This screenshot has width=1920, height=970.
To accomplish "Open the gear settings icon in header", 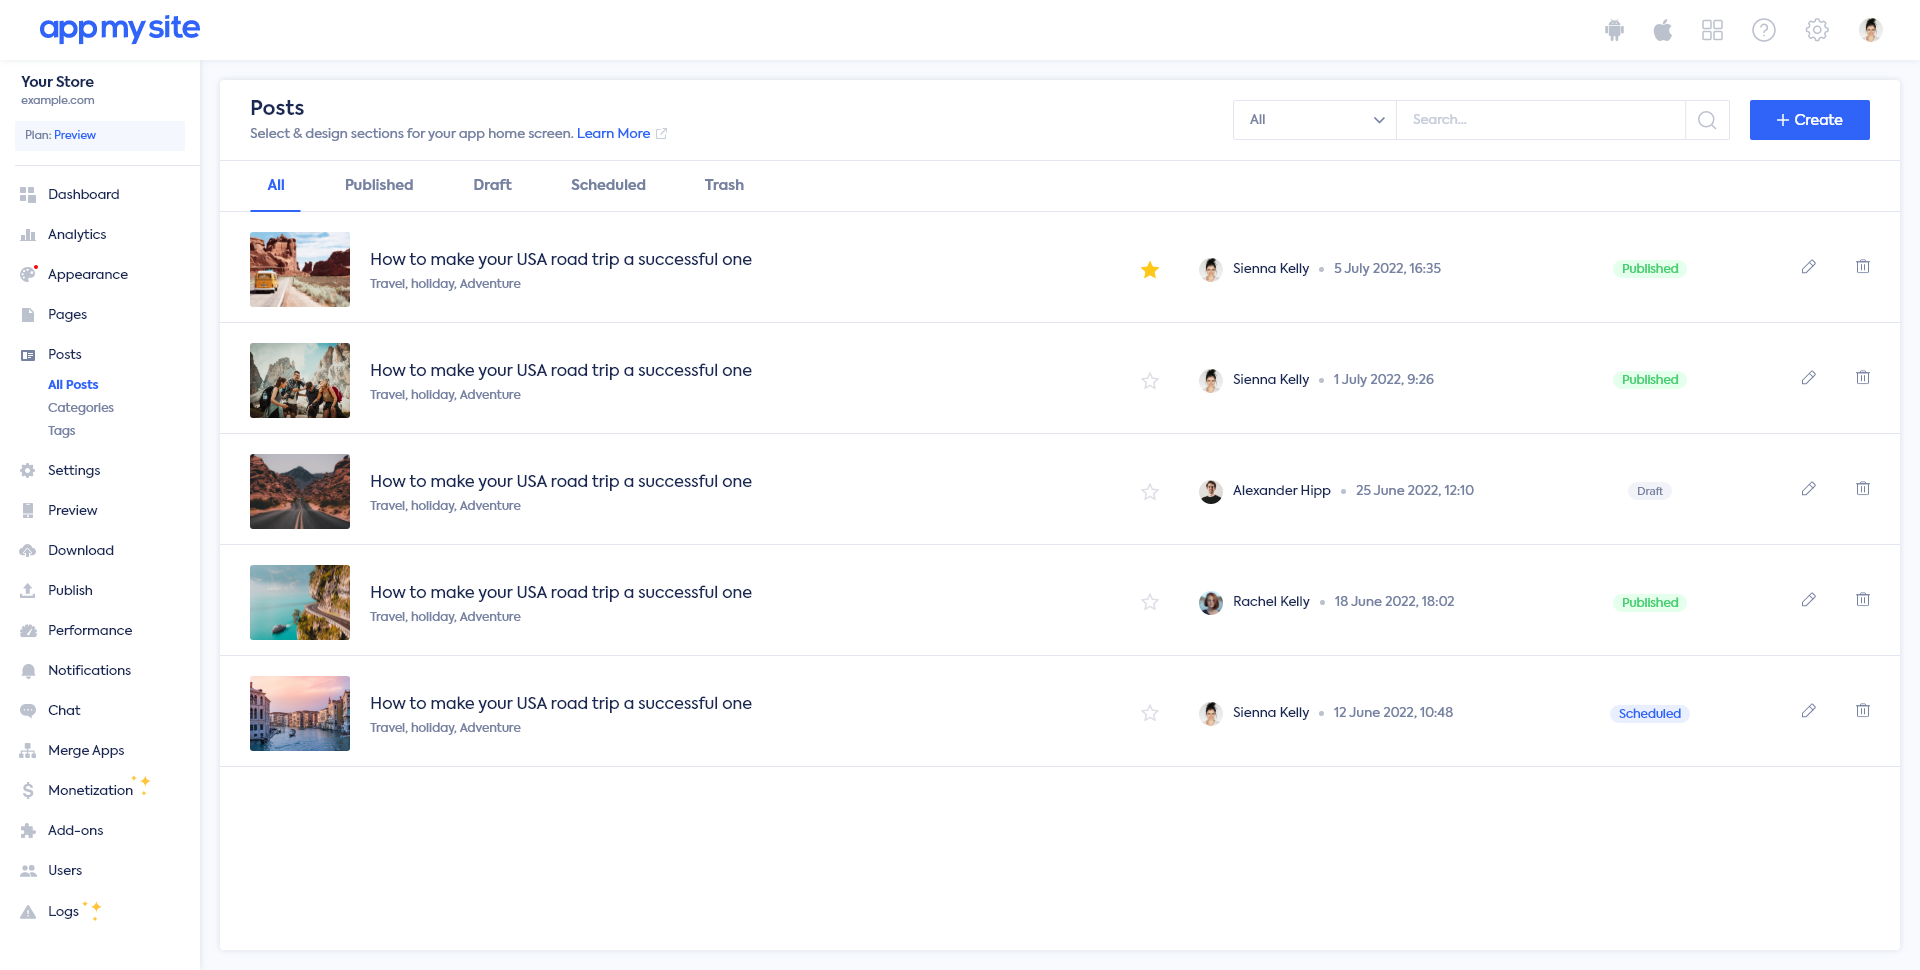I will point(1817,30).
